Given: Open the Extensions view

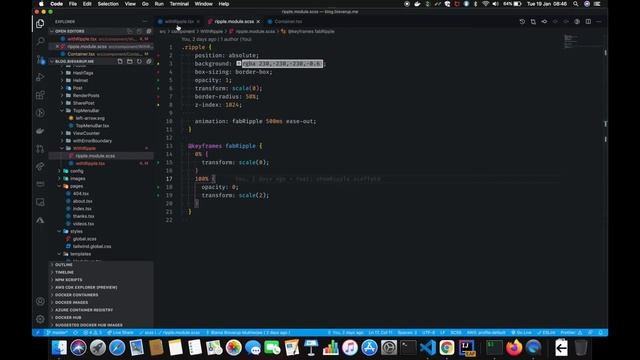Looking at the screenshot, I should (40, 95).
